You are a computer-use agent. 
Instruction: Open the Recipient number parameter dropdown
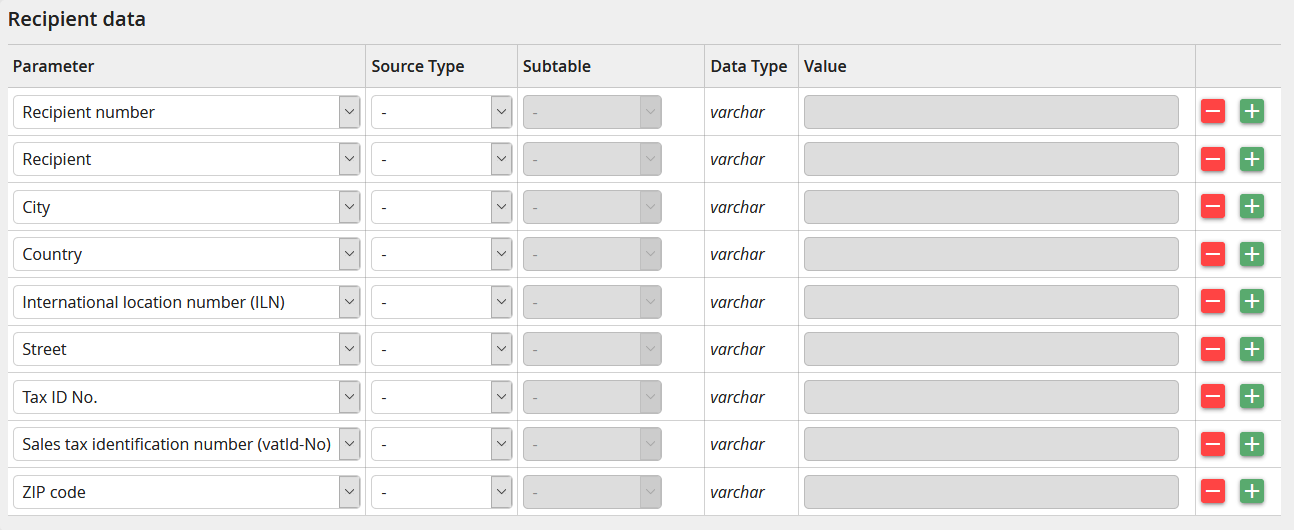tap(186, 112)
